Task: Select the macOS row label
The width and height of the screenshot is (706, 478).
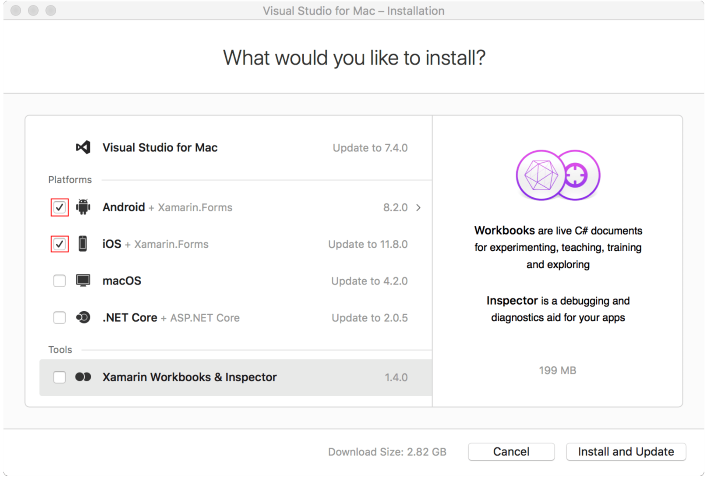Action: (x=122, y=281)
